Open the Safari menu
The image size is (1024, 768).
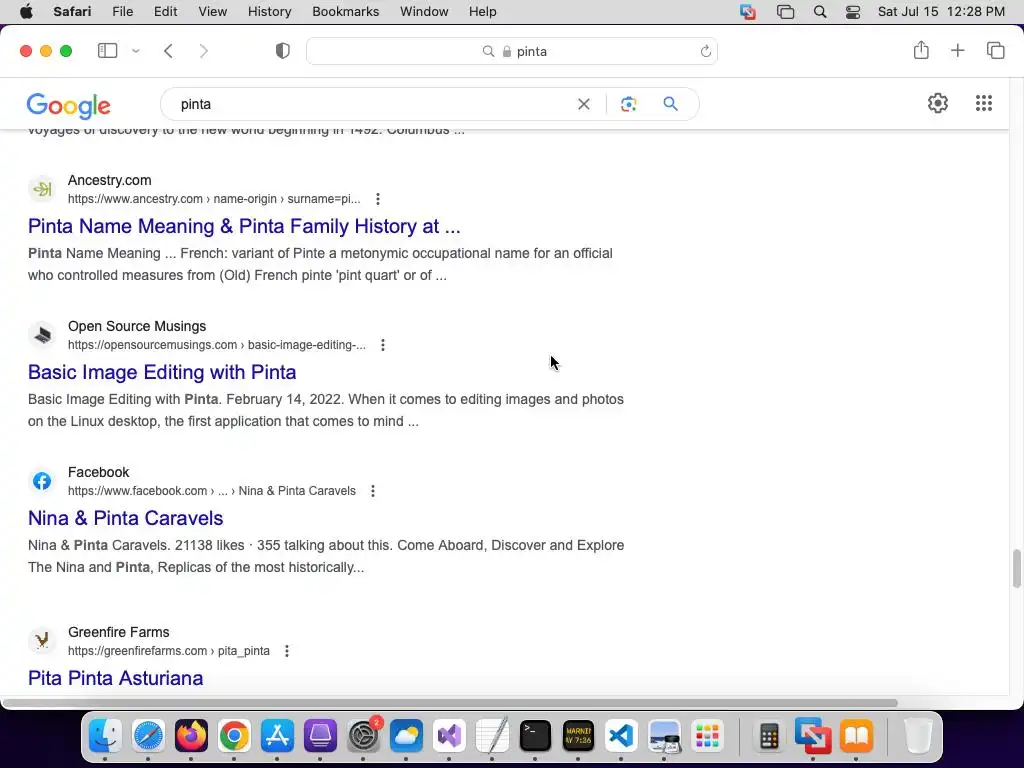click(x=72, y=12)
